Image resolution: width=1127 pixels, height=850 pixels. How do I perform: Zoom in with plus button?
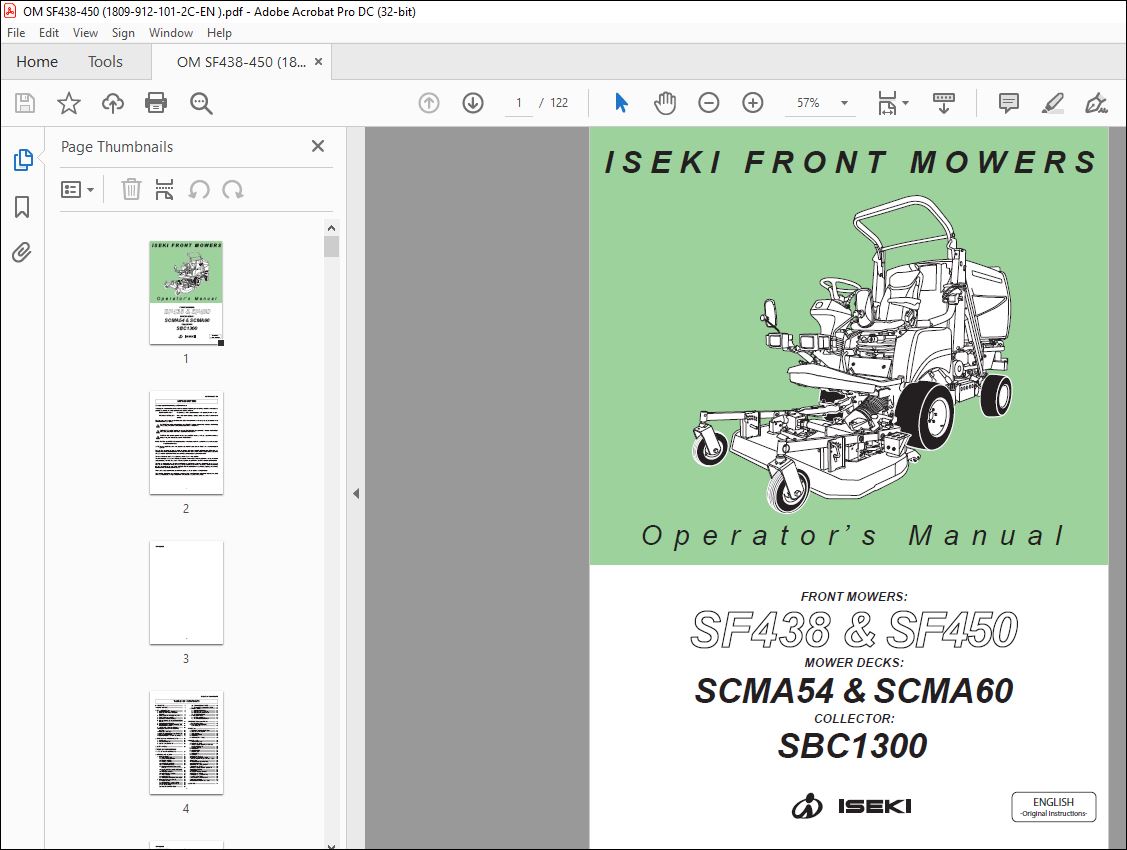[x=753, y=103]
